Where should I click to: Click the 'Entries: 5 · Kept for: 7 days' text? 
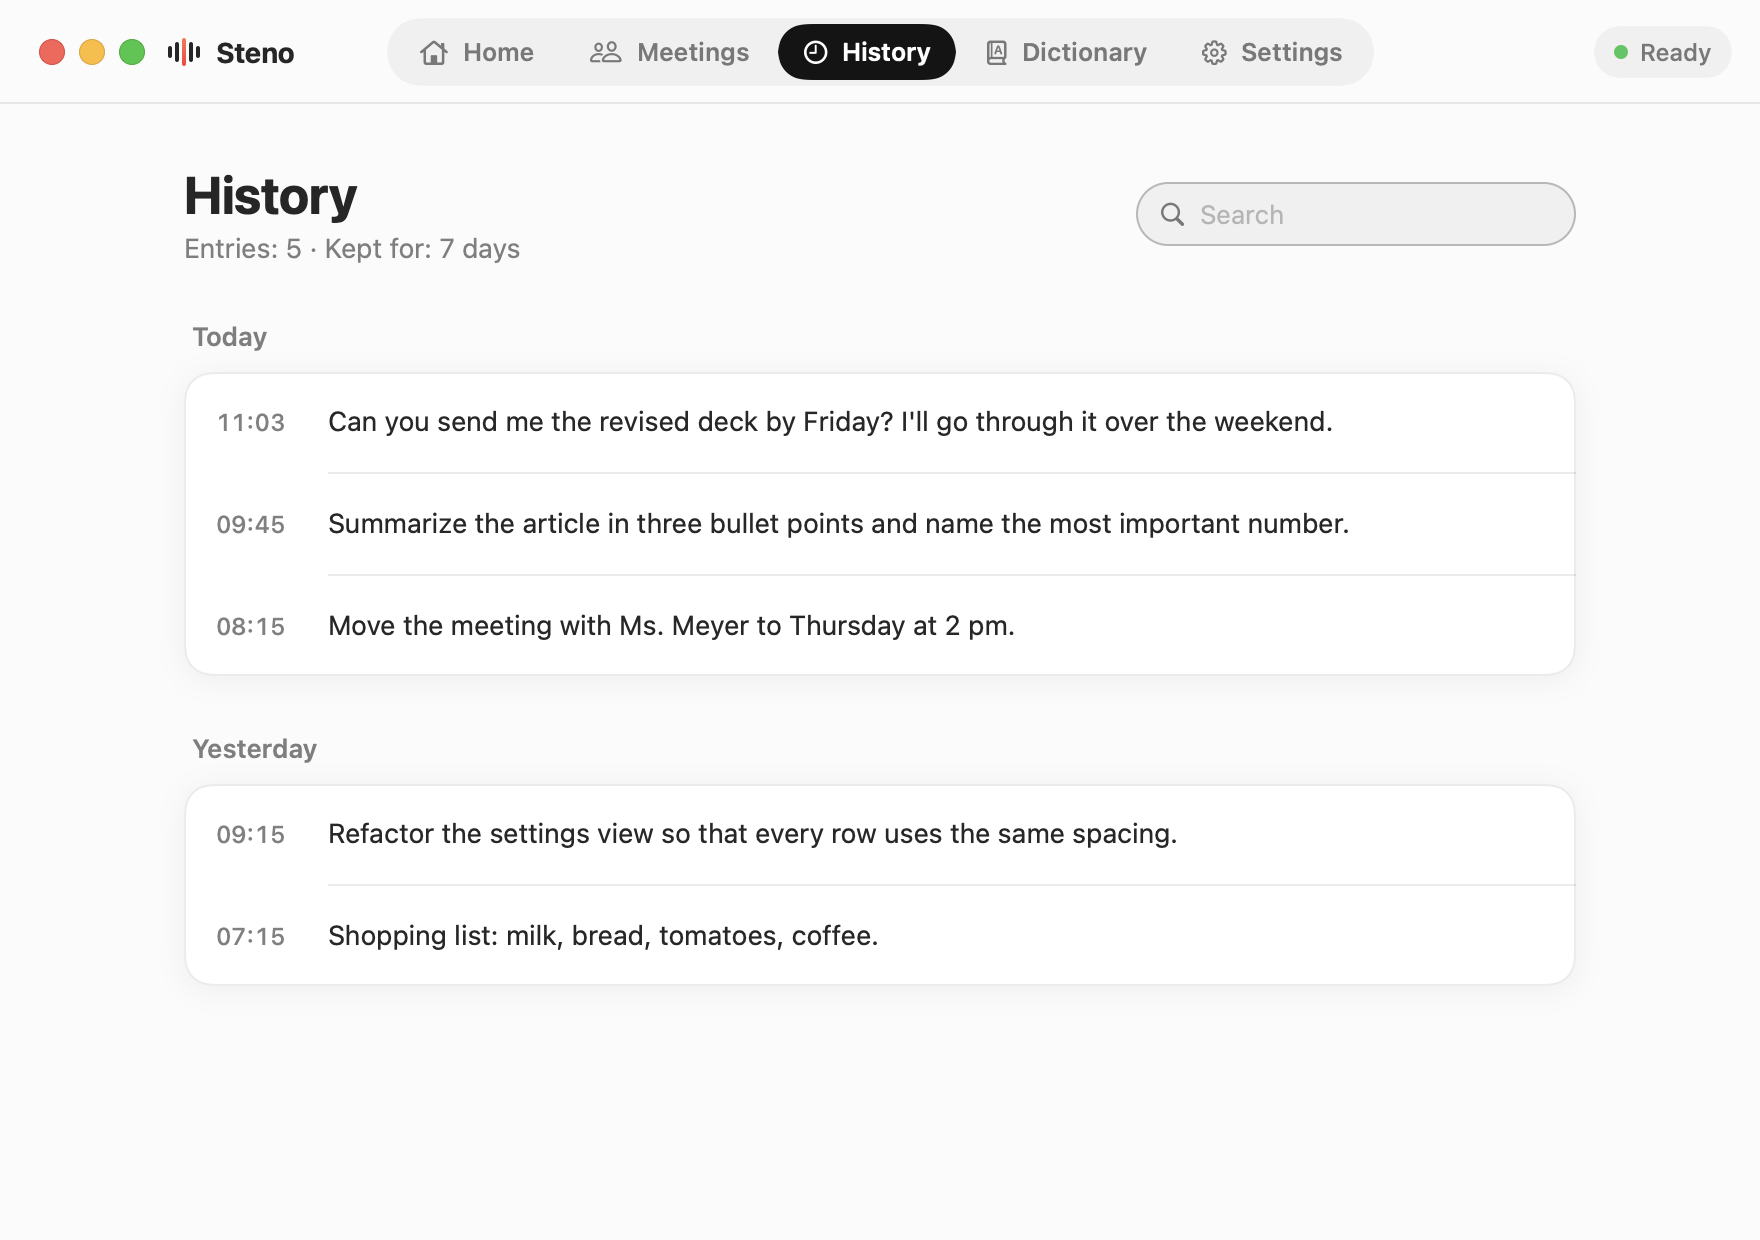click(x=352, y=249)
